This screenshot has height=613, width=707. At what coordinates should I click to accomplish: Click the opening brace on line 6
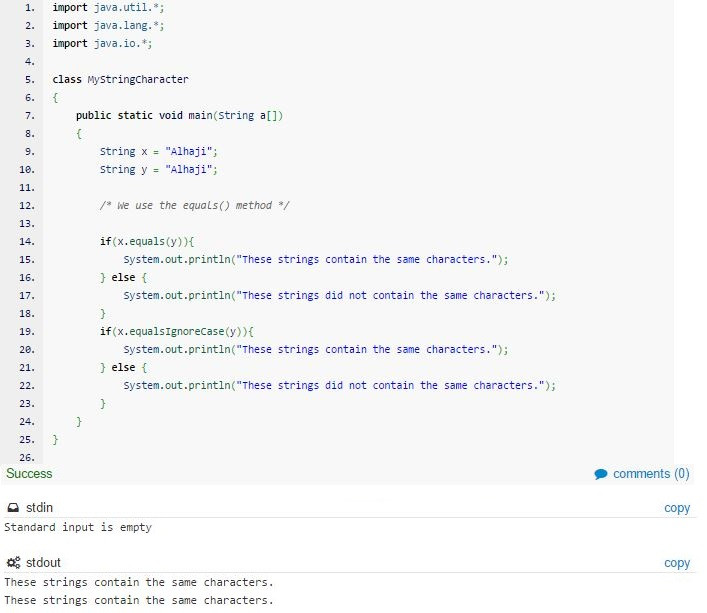pos(55,98)
